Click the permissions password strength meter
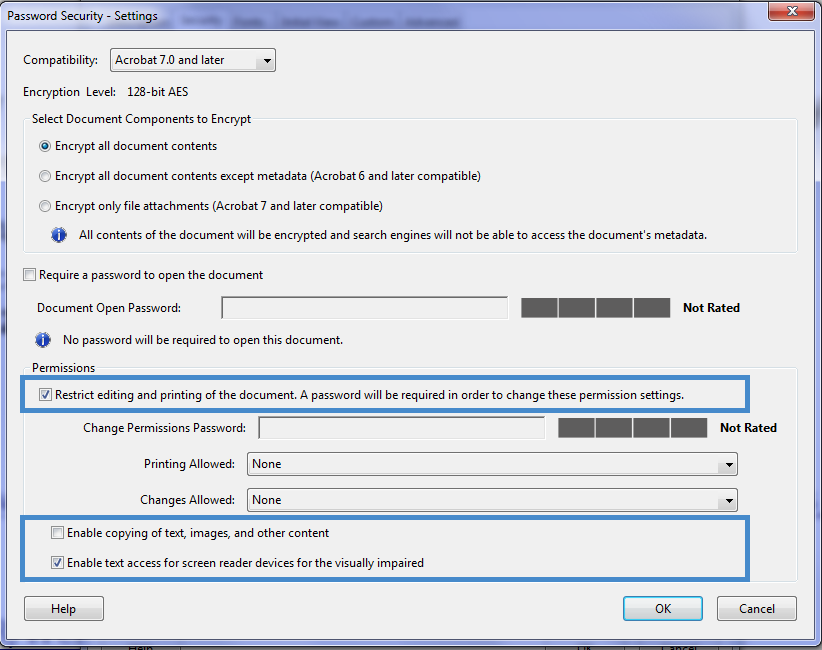 pos(633,428)
